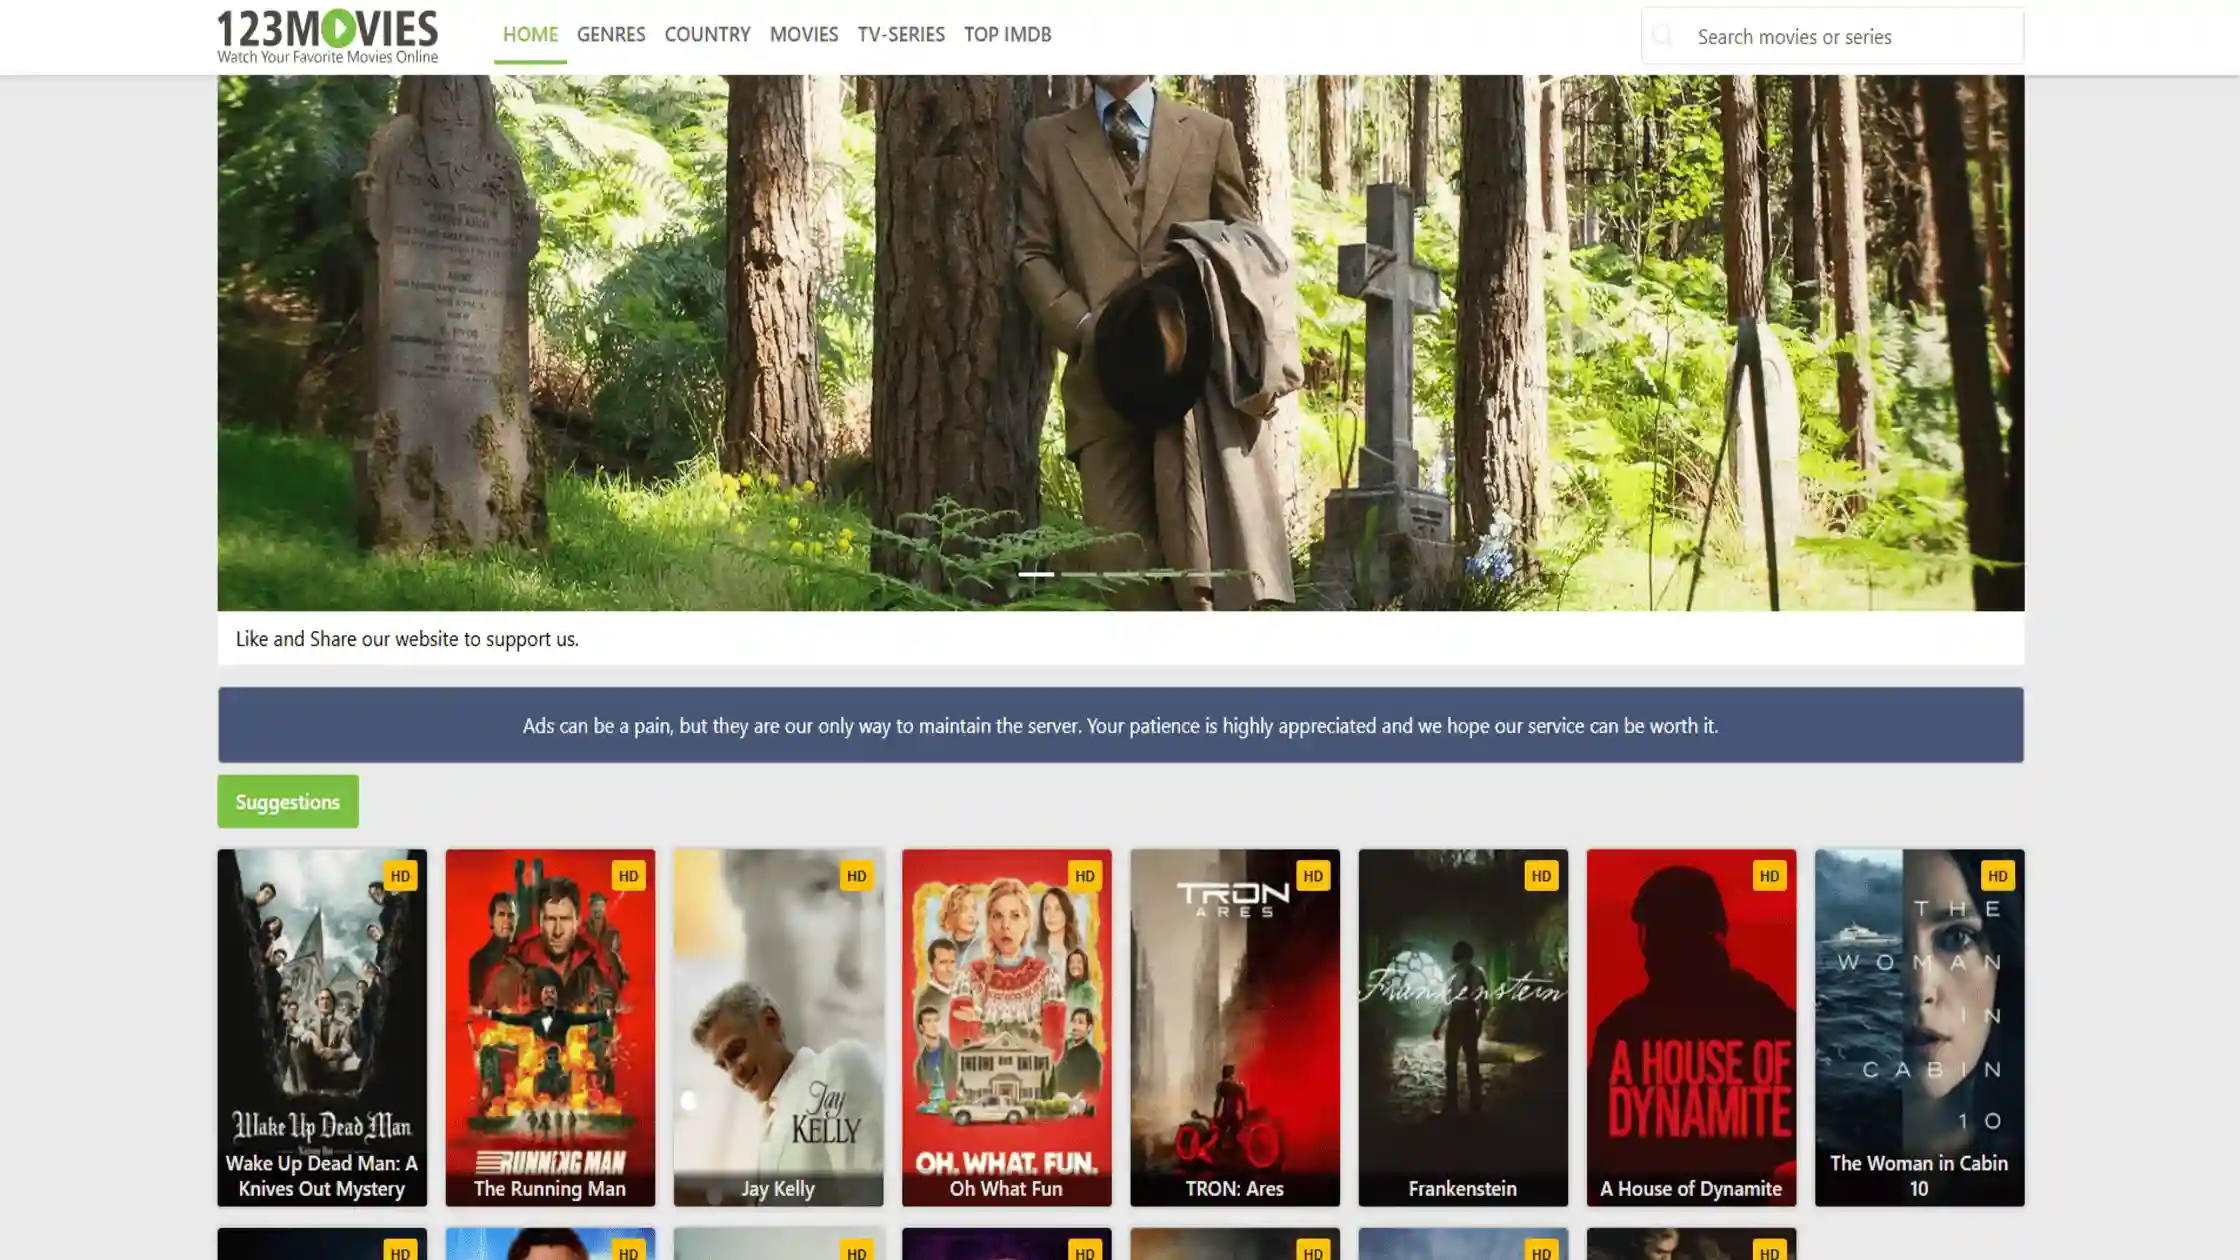Viewport: 2240px width, 1260px height.
Task: Switch to the MOVIES listing
Action: coord(803,34)
